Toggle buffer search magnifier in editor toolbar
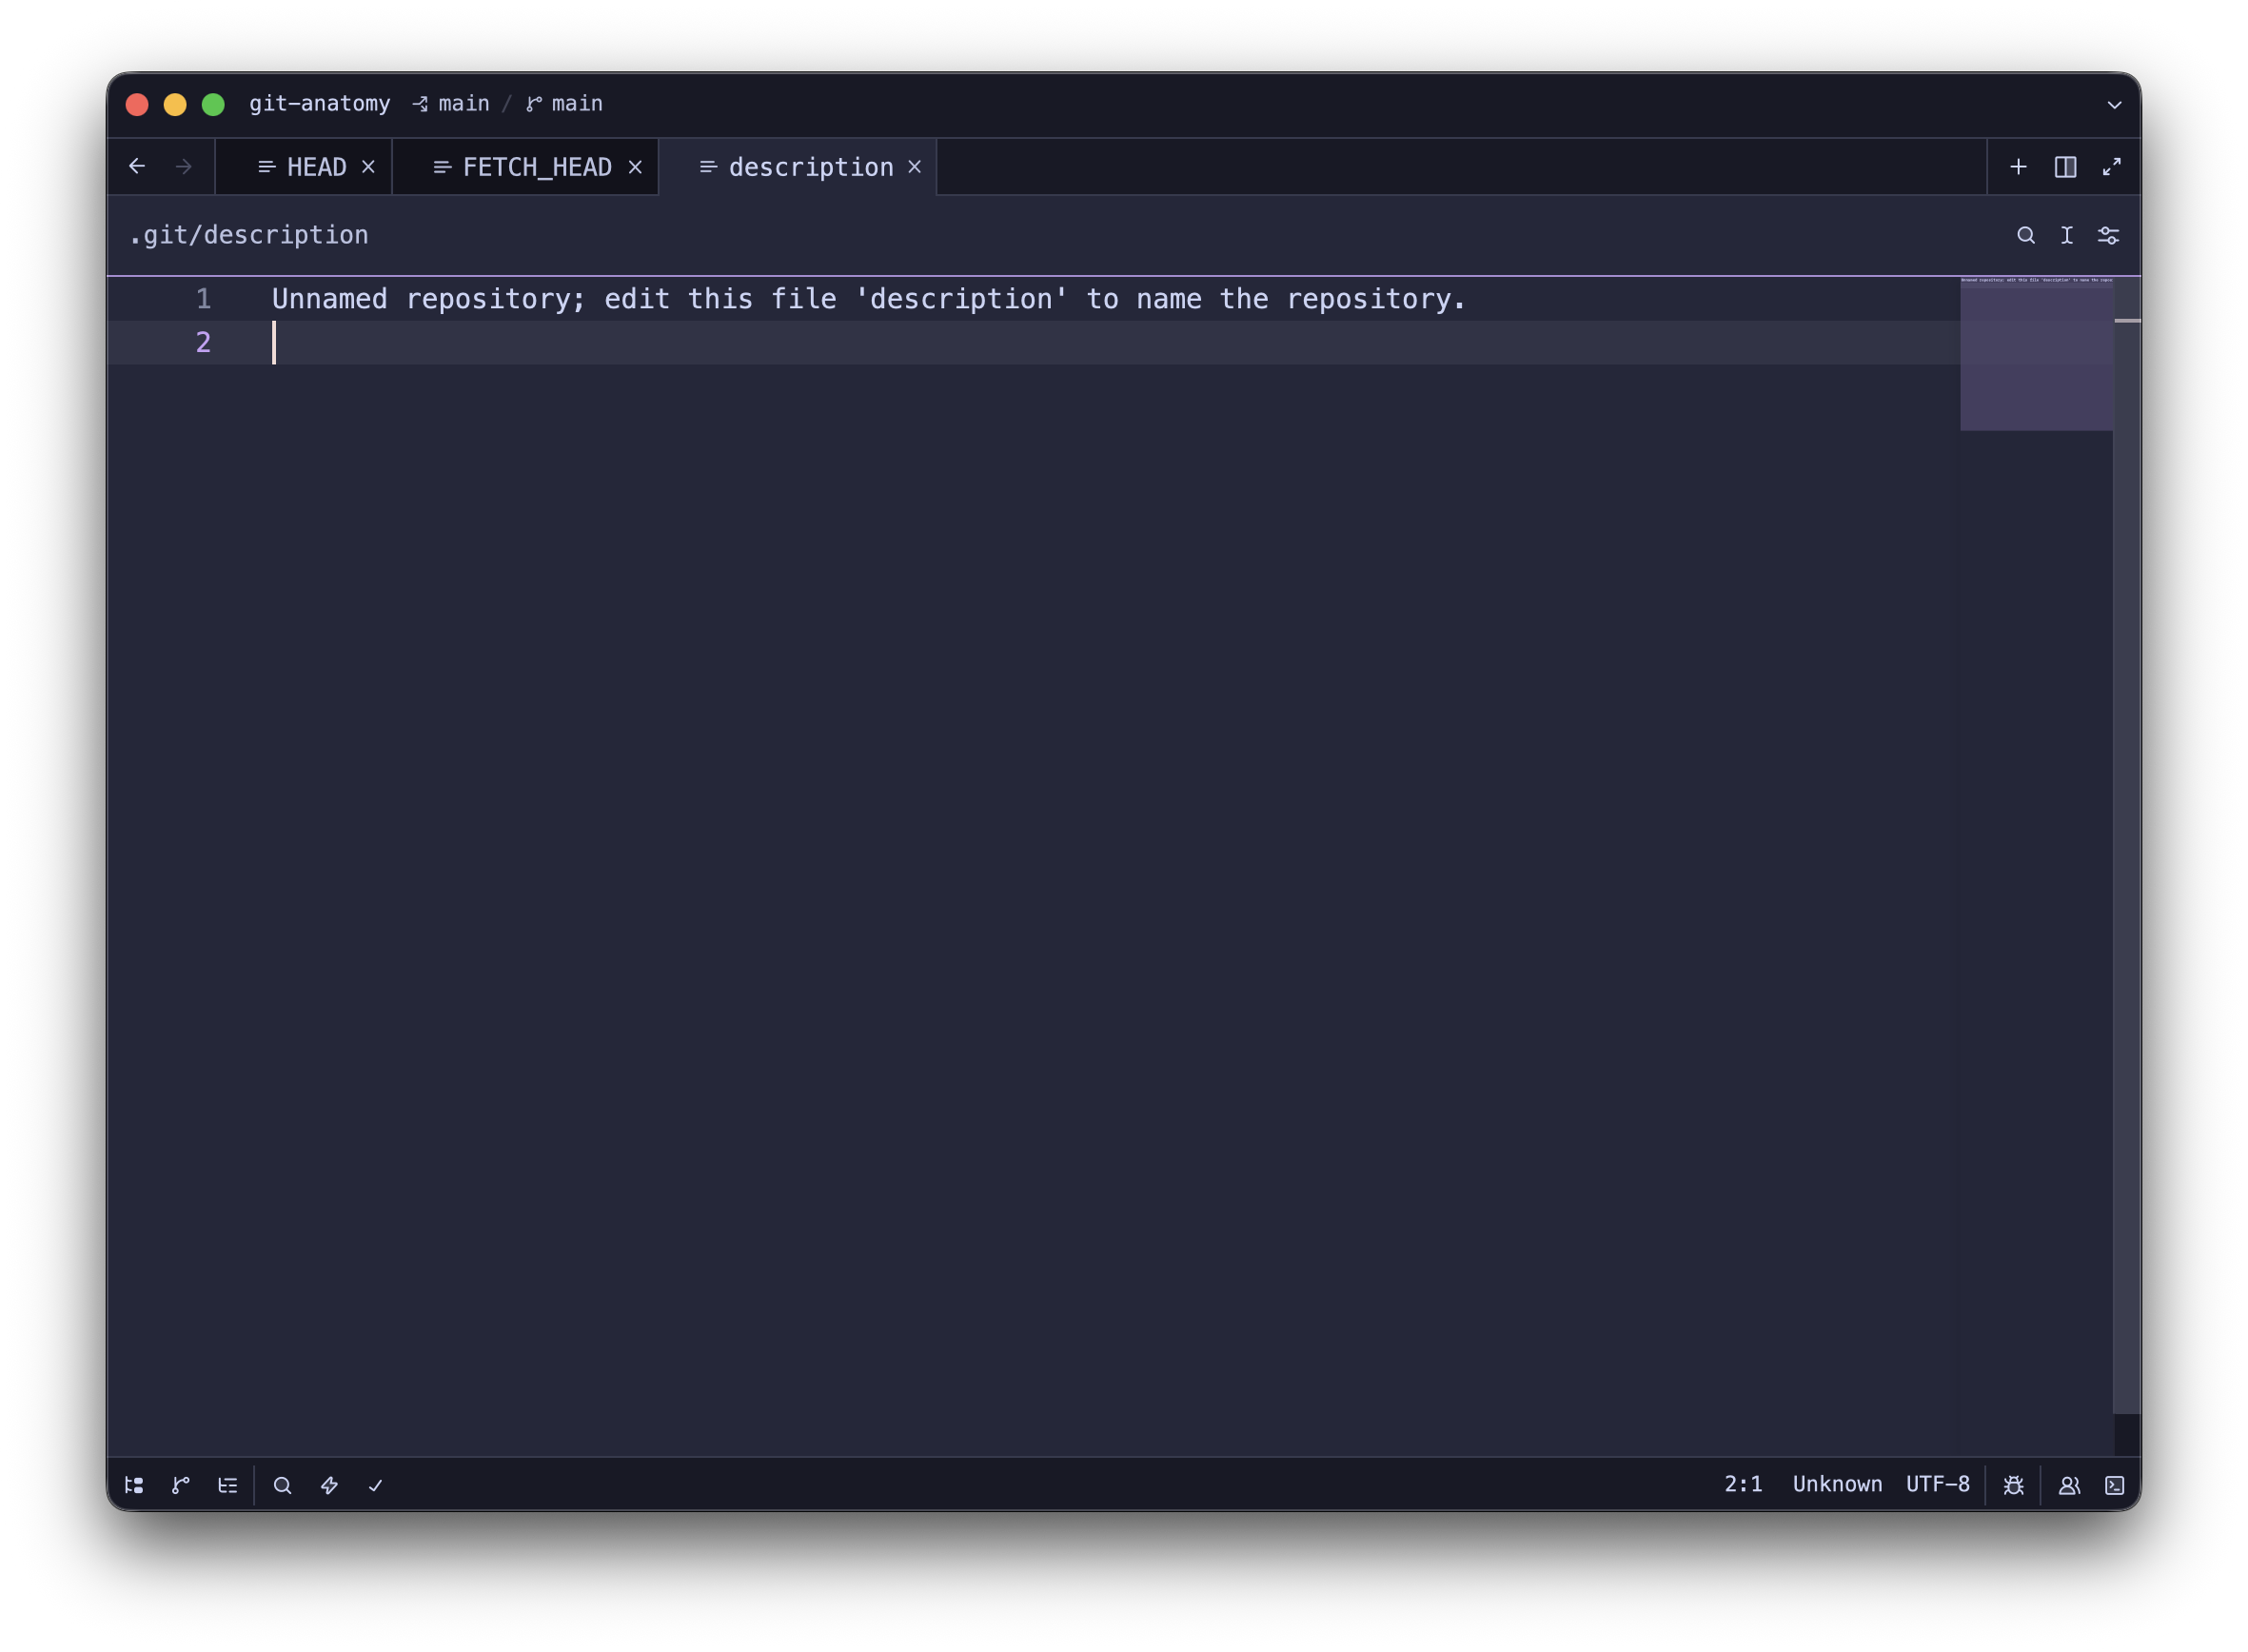This screenshot has height=1652, width=2248. pos(2026,235)
